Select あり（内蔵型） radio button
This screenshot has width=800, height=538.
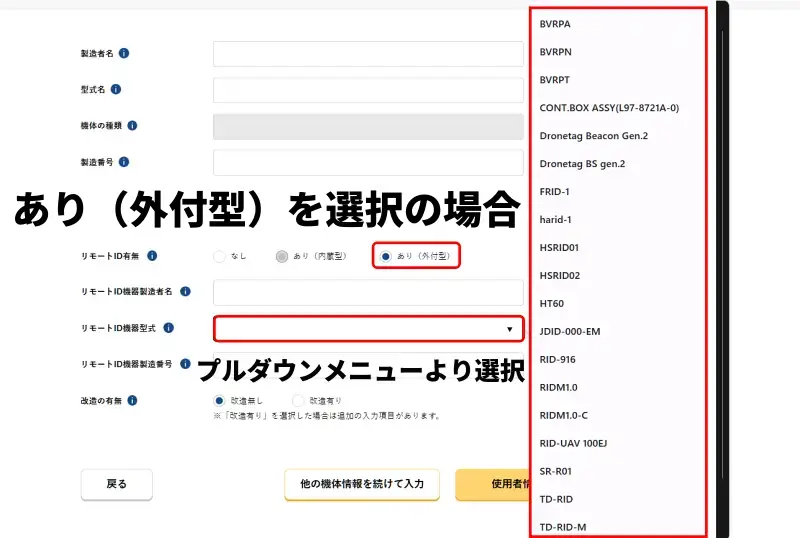pos(282,256)
